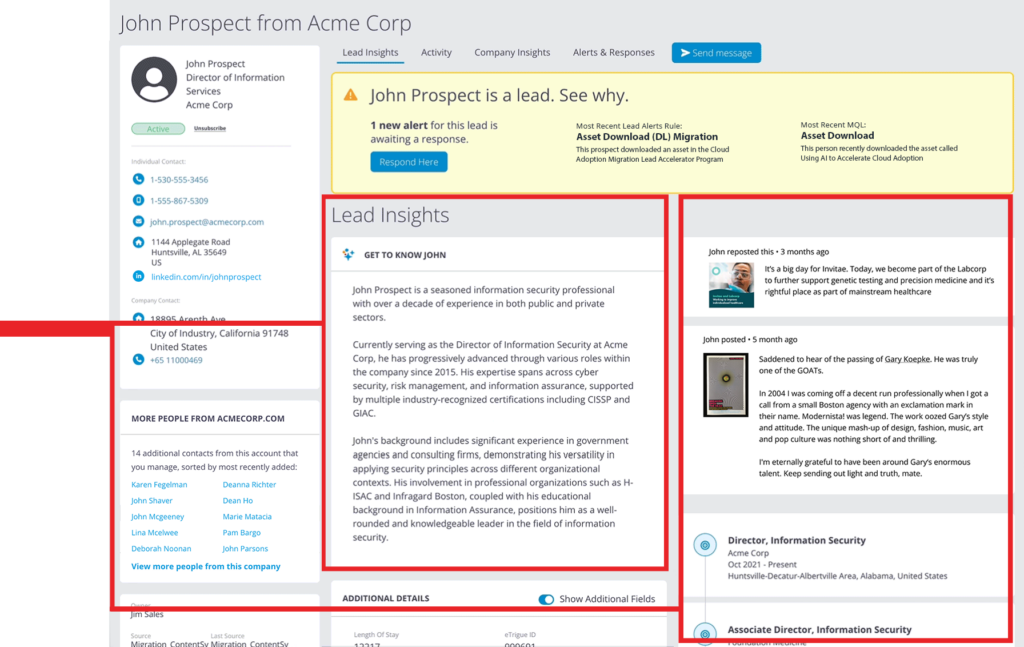Click the "1144 Applegate Road" address text
The height and width of the screenshot is (647, 1024).
coord(191,242)
